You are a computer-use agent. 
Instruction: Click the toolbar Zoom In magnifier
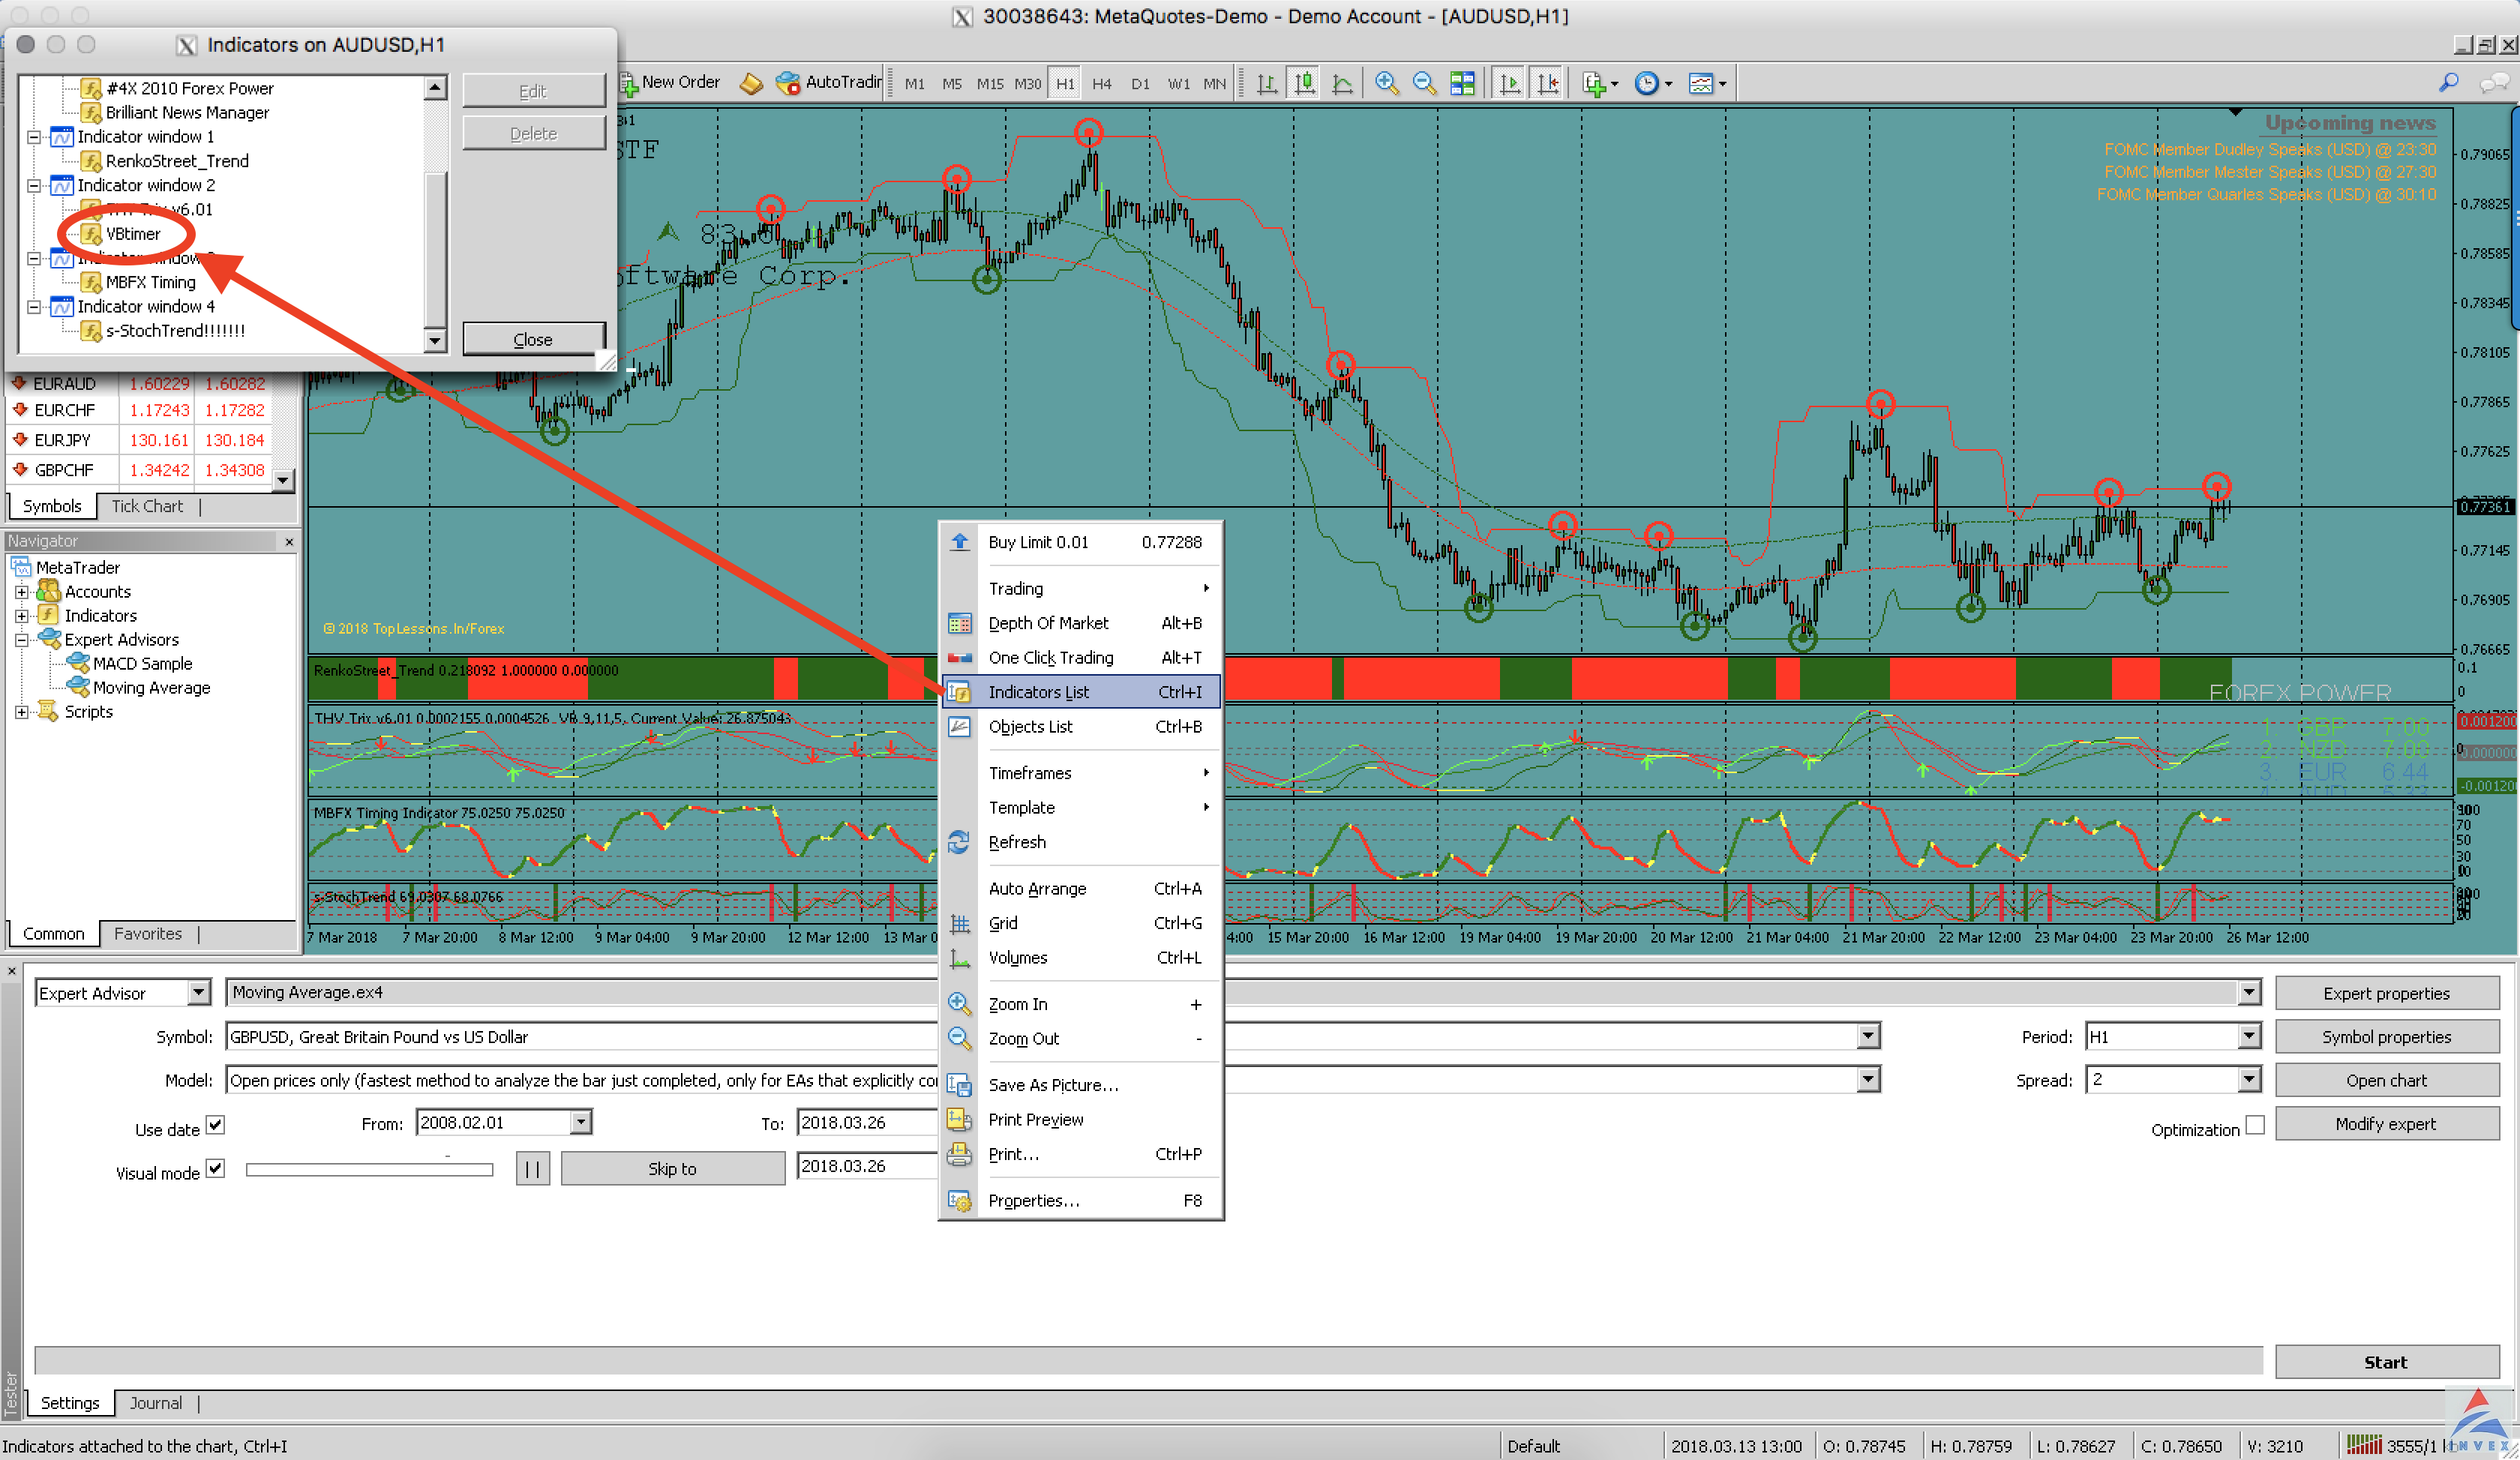(x=1387, y=83)
